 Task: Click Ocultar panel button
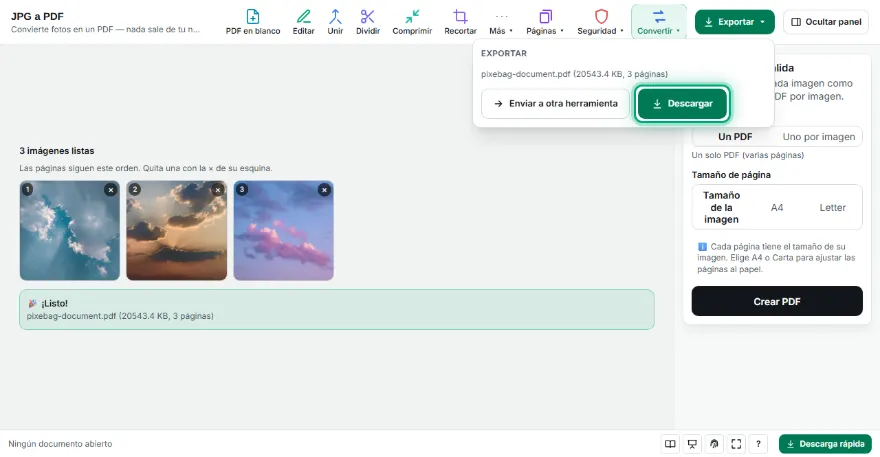[x=826, y=22]
